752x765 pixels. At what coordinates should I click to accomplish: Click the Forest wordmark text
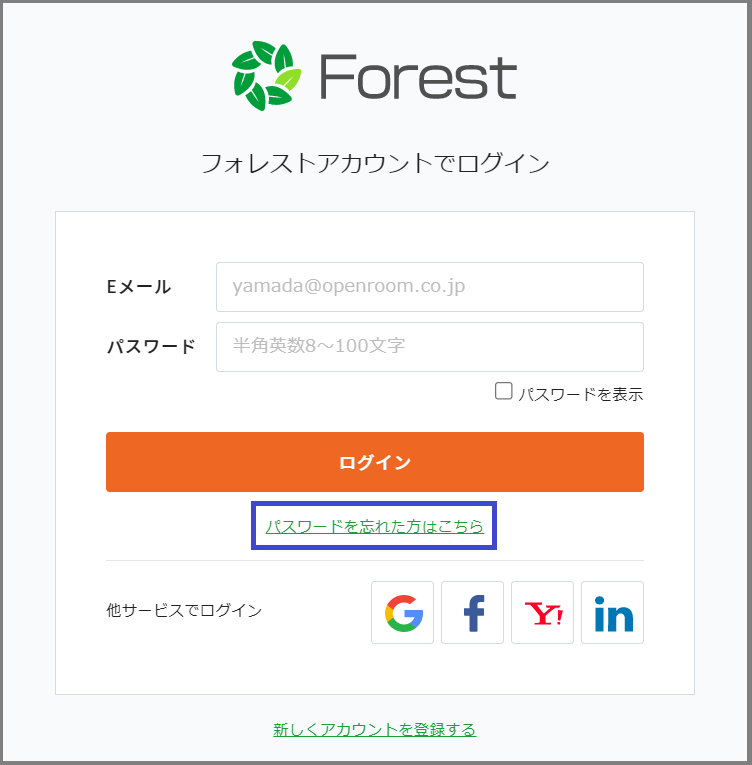click(418, 77)
